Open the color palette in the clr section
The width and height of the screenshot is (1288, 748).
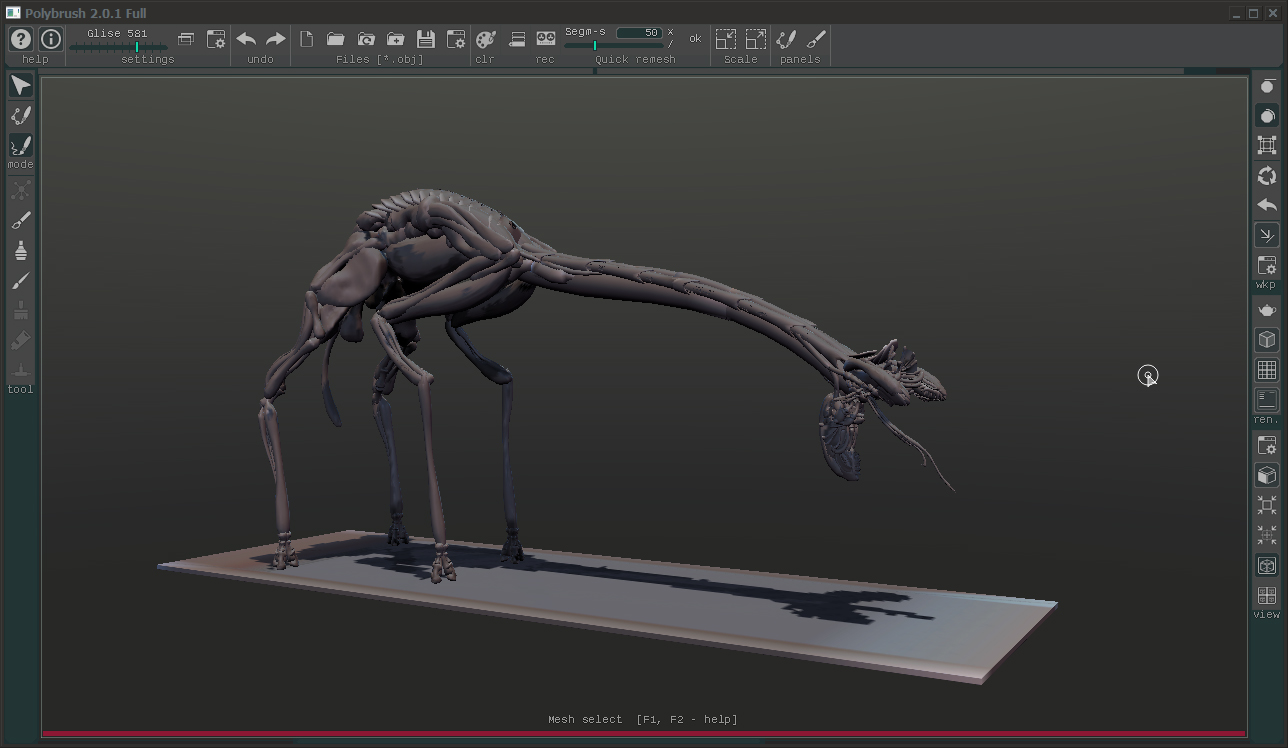[485, 38]
